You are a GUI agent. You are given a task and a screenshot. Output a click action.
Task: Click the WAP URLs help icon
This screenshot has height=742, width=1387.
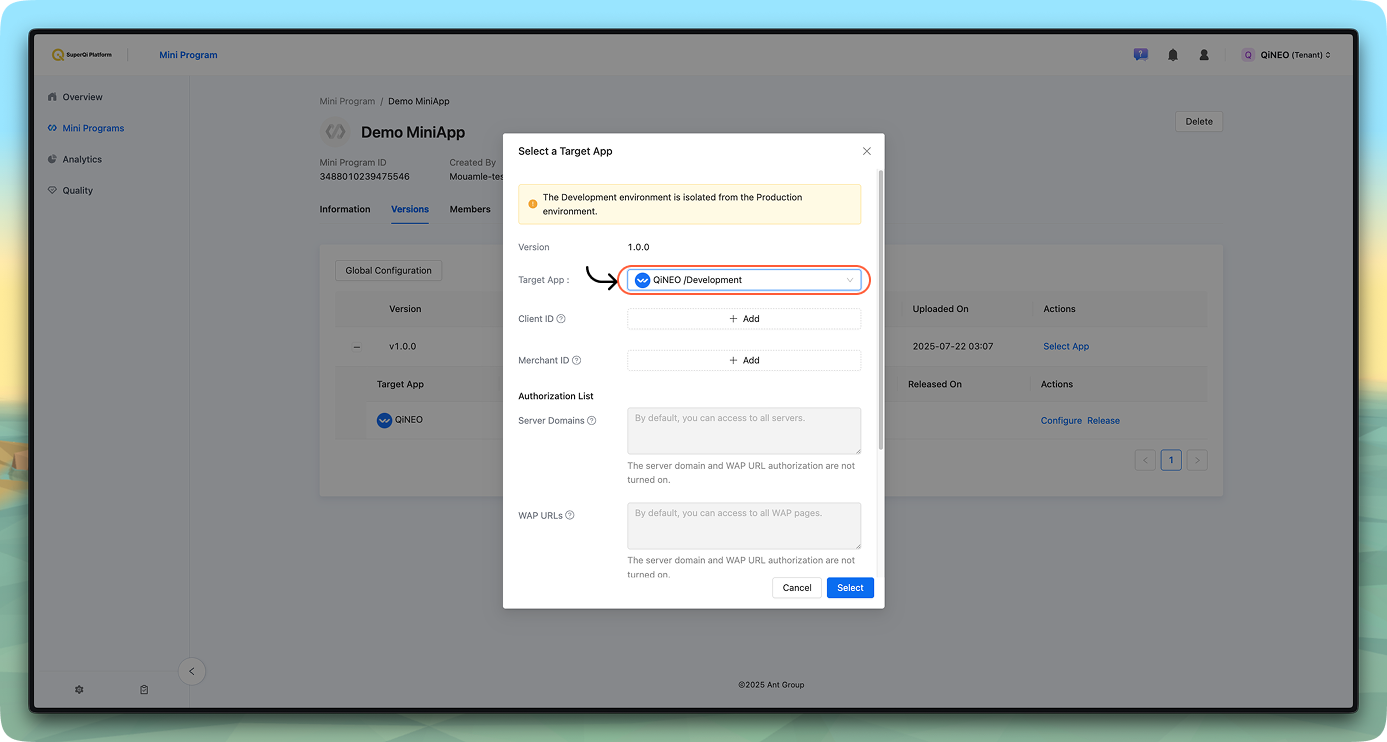570,516
